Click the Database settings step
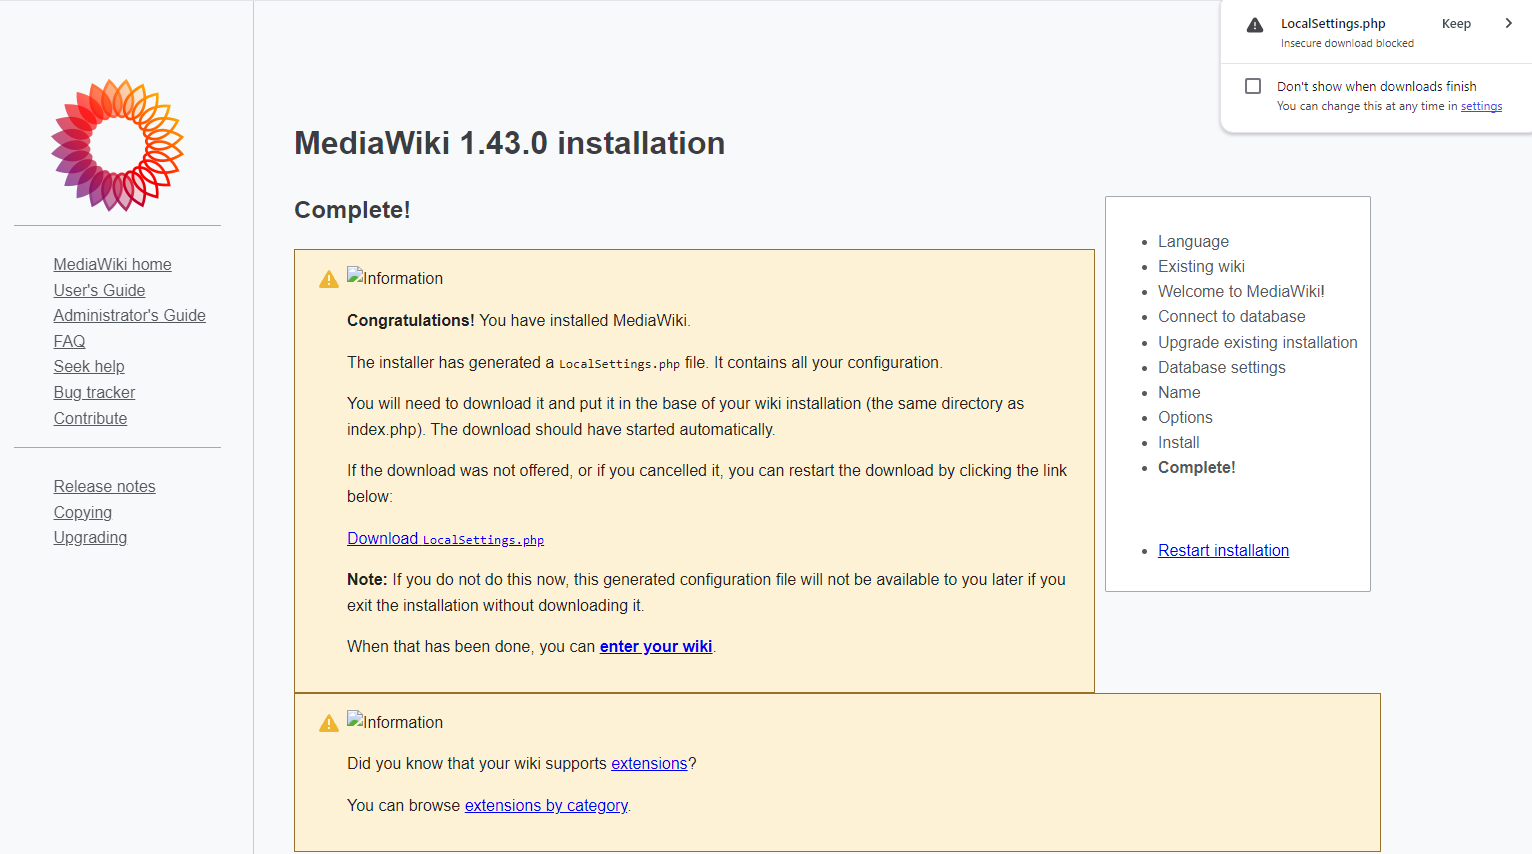The image size is (1532, 854). (1221, 367)
